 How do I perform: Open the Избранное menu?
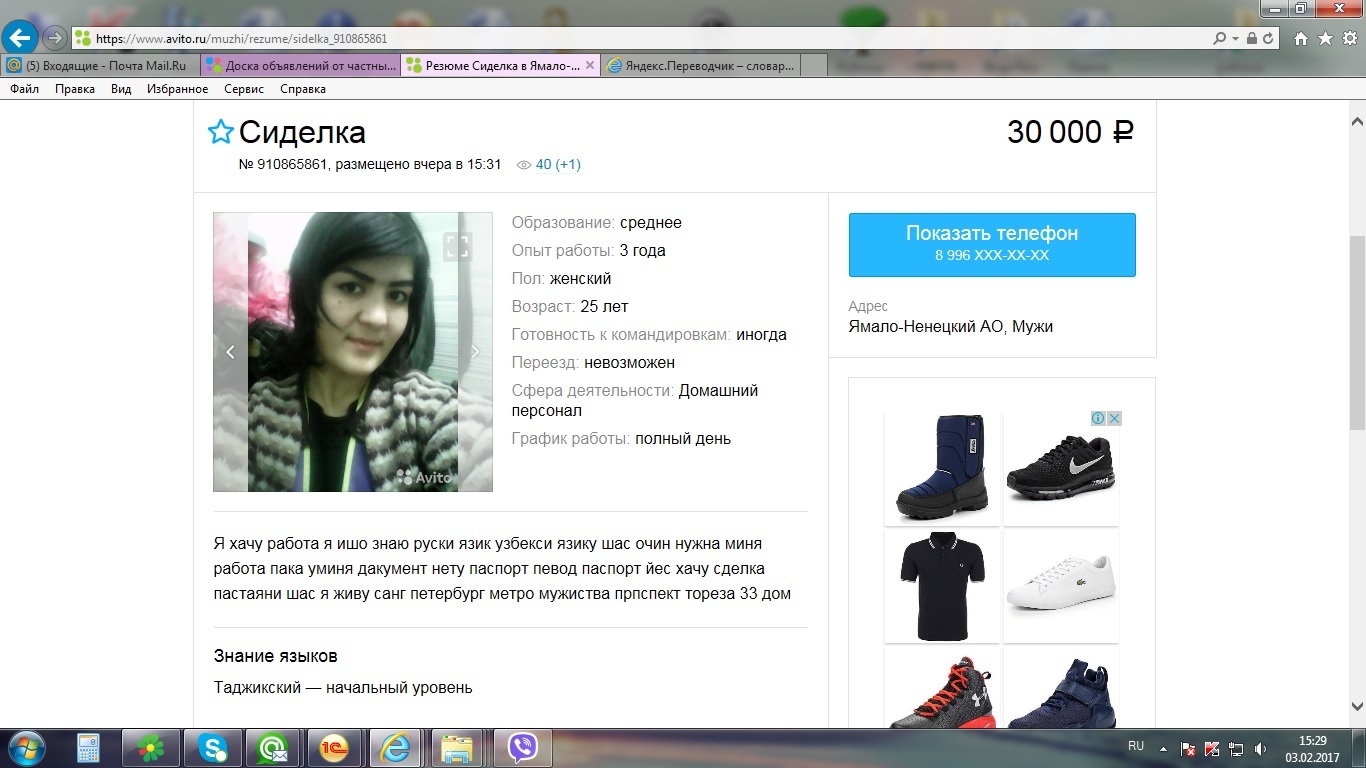pyautogui.click(x=177, y=89)
